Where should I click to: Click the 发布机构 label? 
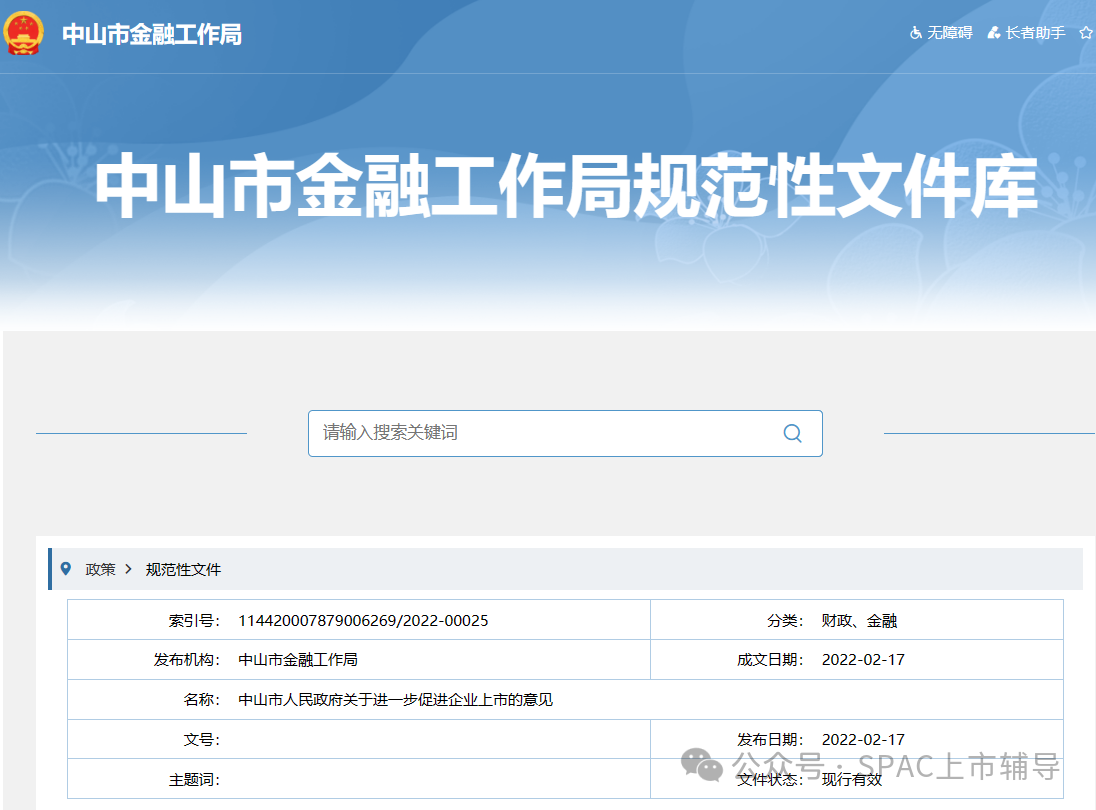point(187,660)
